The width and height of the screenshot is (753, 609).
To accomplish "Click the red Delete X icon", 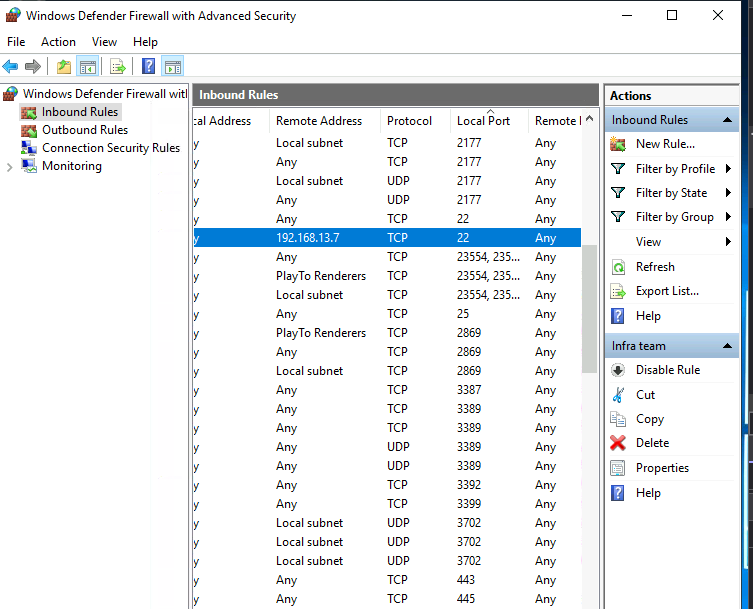I will coord(618,443).
